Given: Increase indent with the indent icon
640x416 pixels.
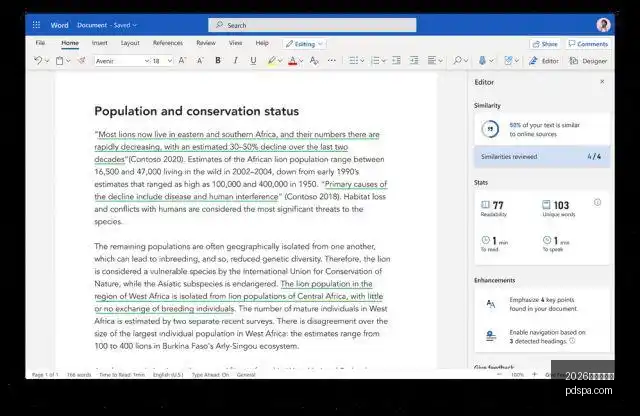Looking at the screenshot, I should click(x=414, y=61).
